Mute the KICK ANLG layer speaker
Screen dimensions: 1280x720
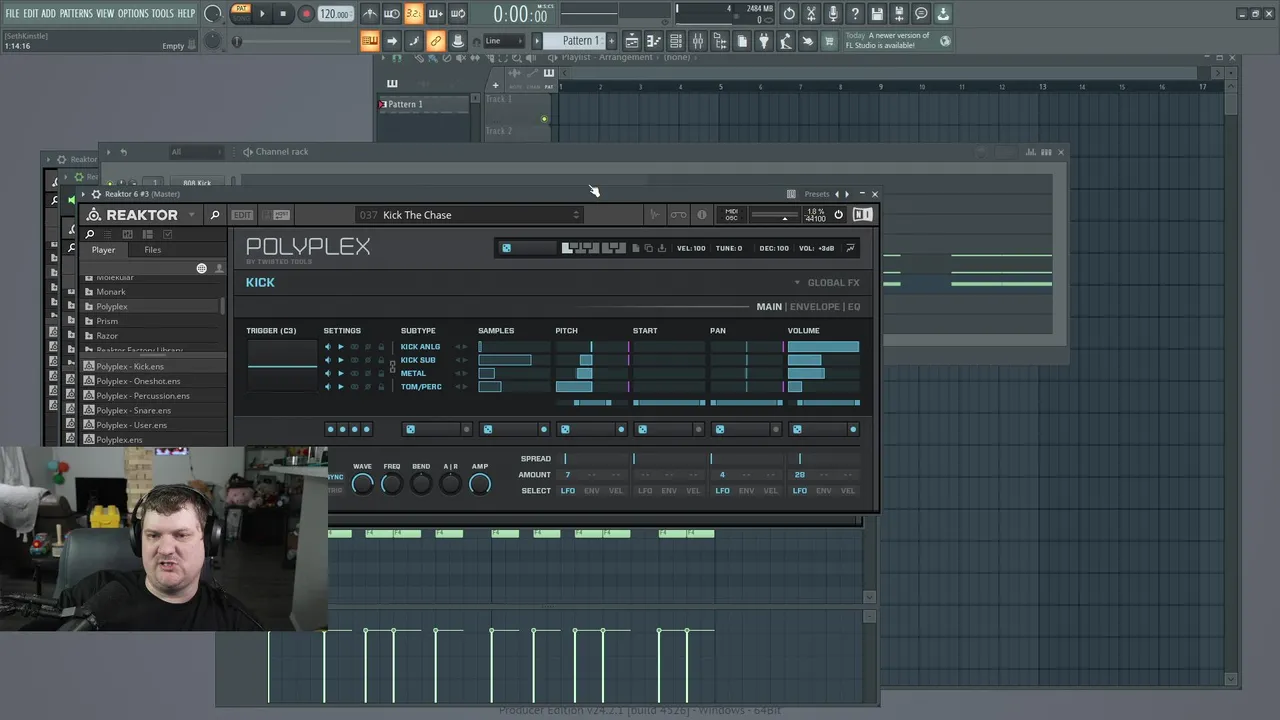click(x=327, y=347)
